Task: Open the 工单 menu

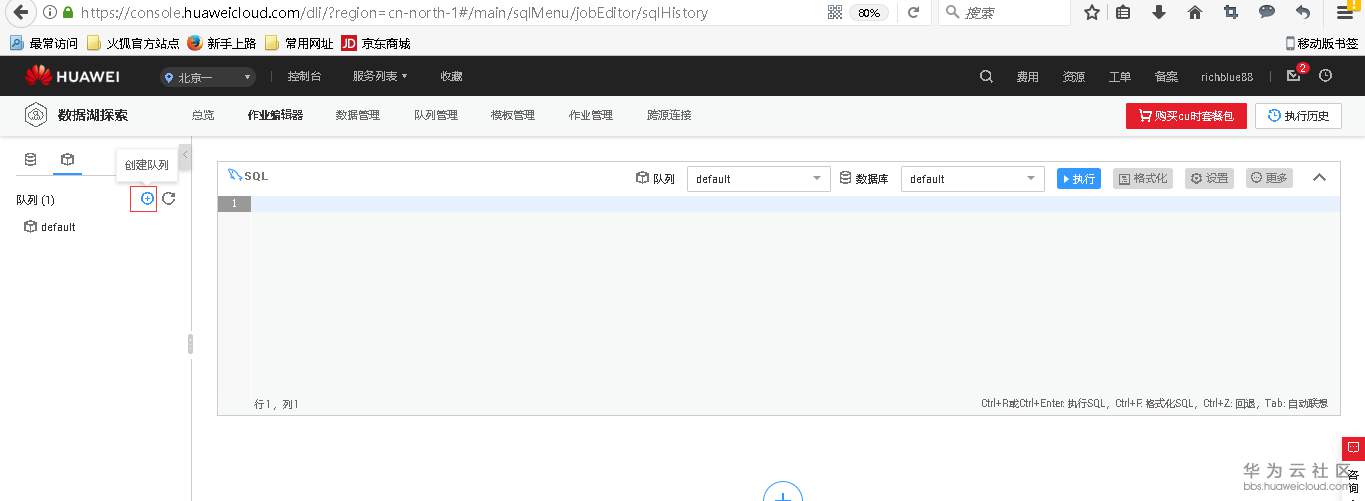Action: click(x=1120, y=77)
